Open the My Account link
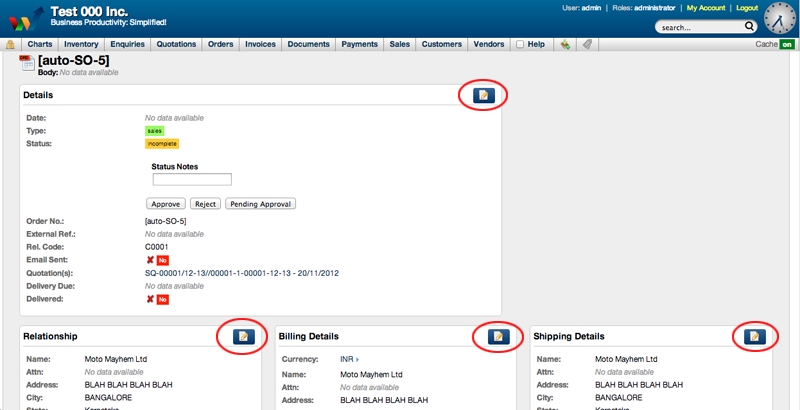The image size is (800, 410). pos(706,8)
